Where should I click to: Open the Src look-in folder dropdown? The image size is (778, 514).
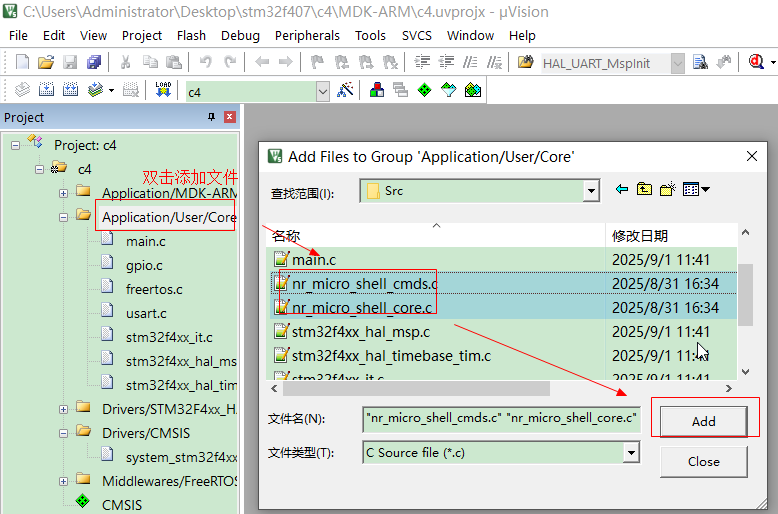point(590,191)
